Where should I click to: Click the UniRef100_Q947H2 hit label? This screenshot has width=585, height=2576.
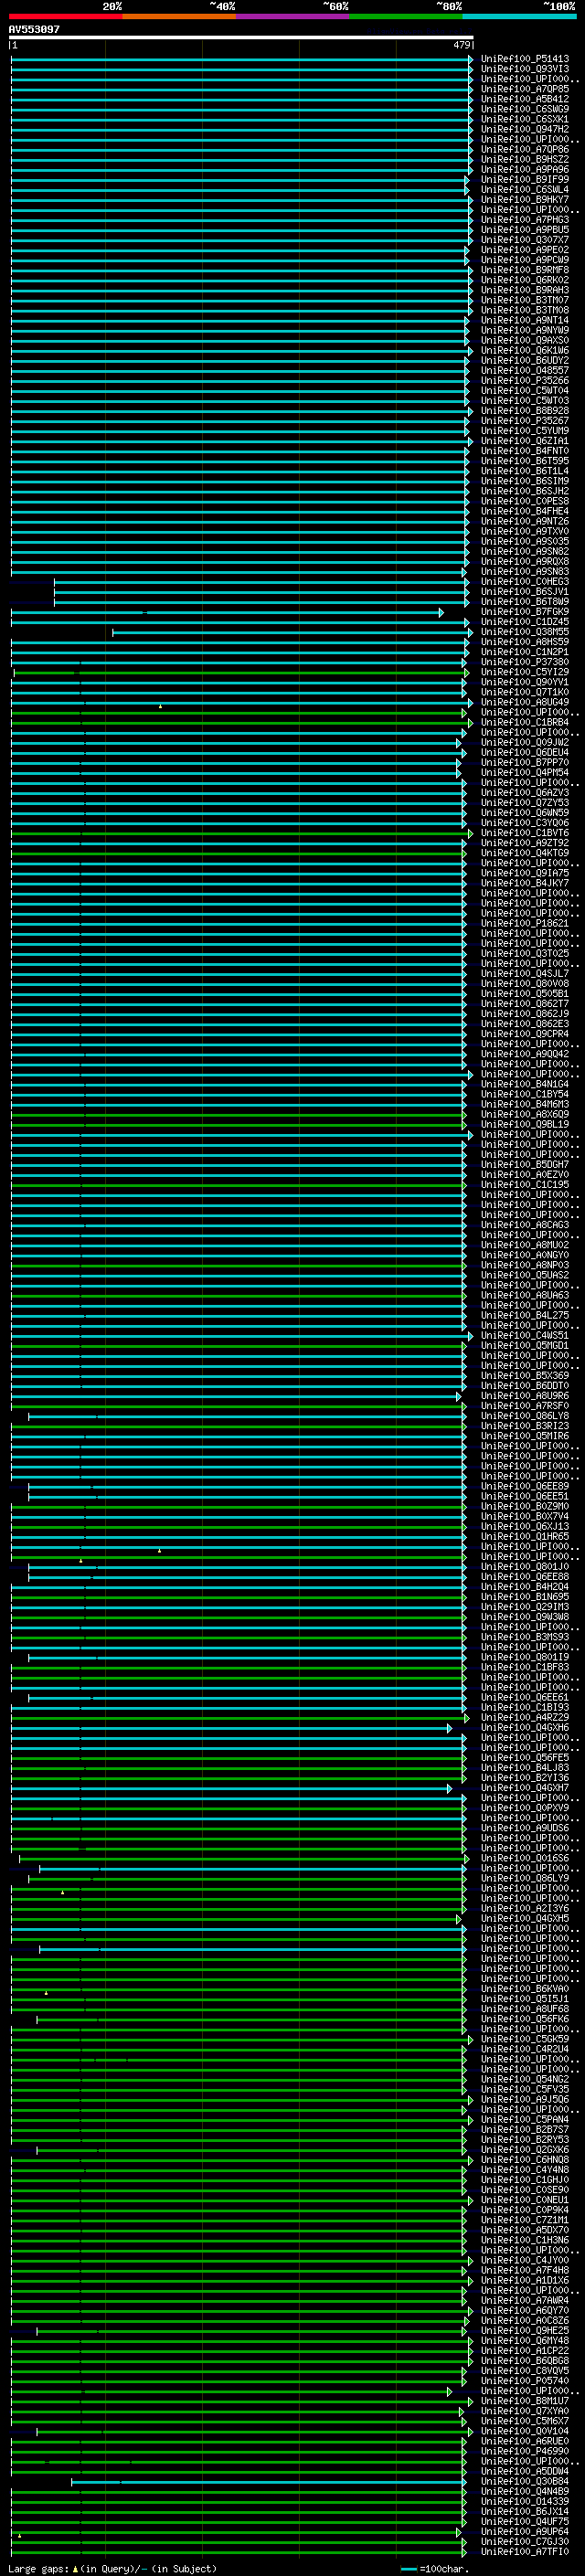(x=524, y=129)
